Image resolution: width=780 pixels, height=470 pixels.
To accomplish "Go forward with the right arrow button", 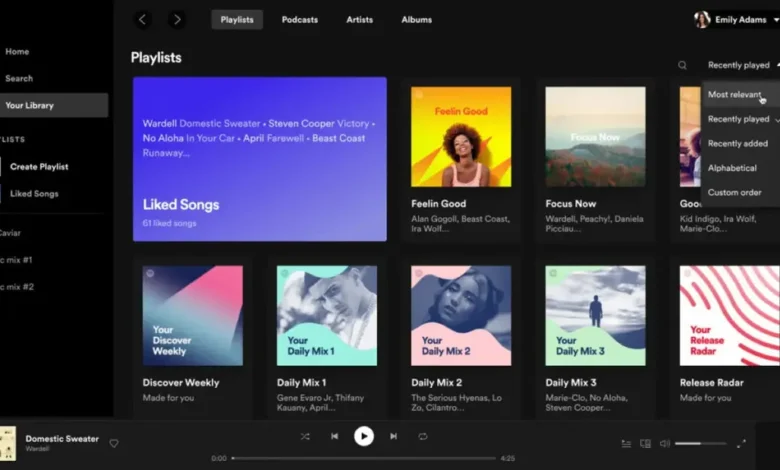I will pos(177,20).
